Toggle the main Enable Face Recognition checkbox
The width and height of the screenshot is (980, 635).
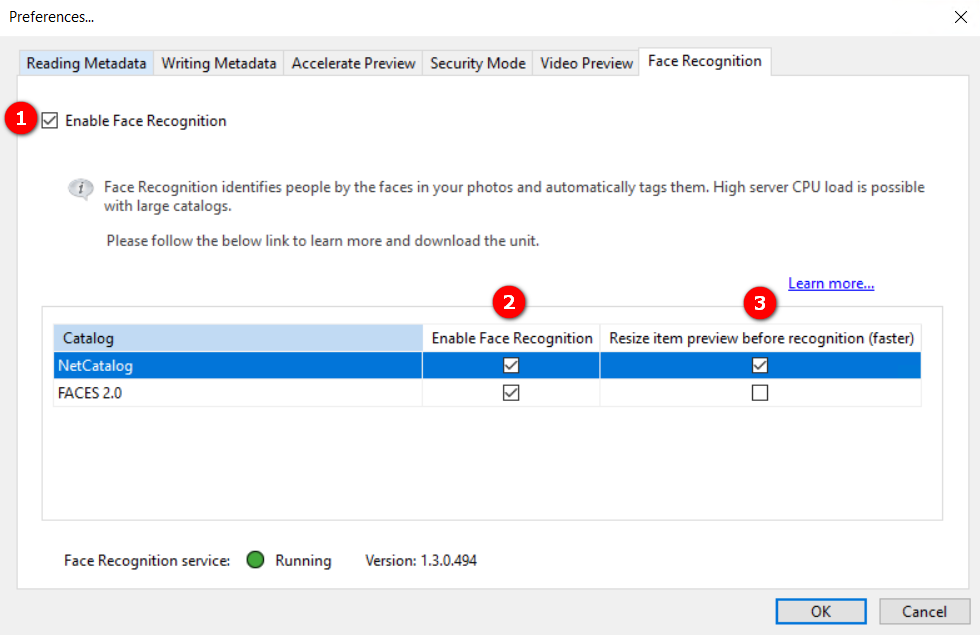50,121
